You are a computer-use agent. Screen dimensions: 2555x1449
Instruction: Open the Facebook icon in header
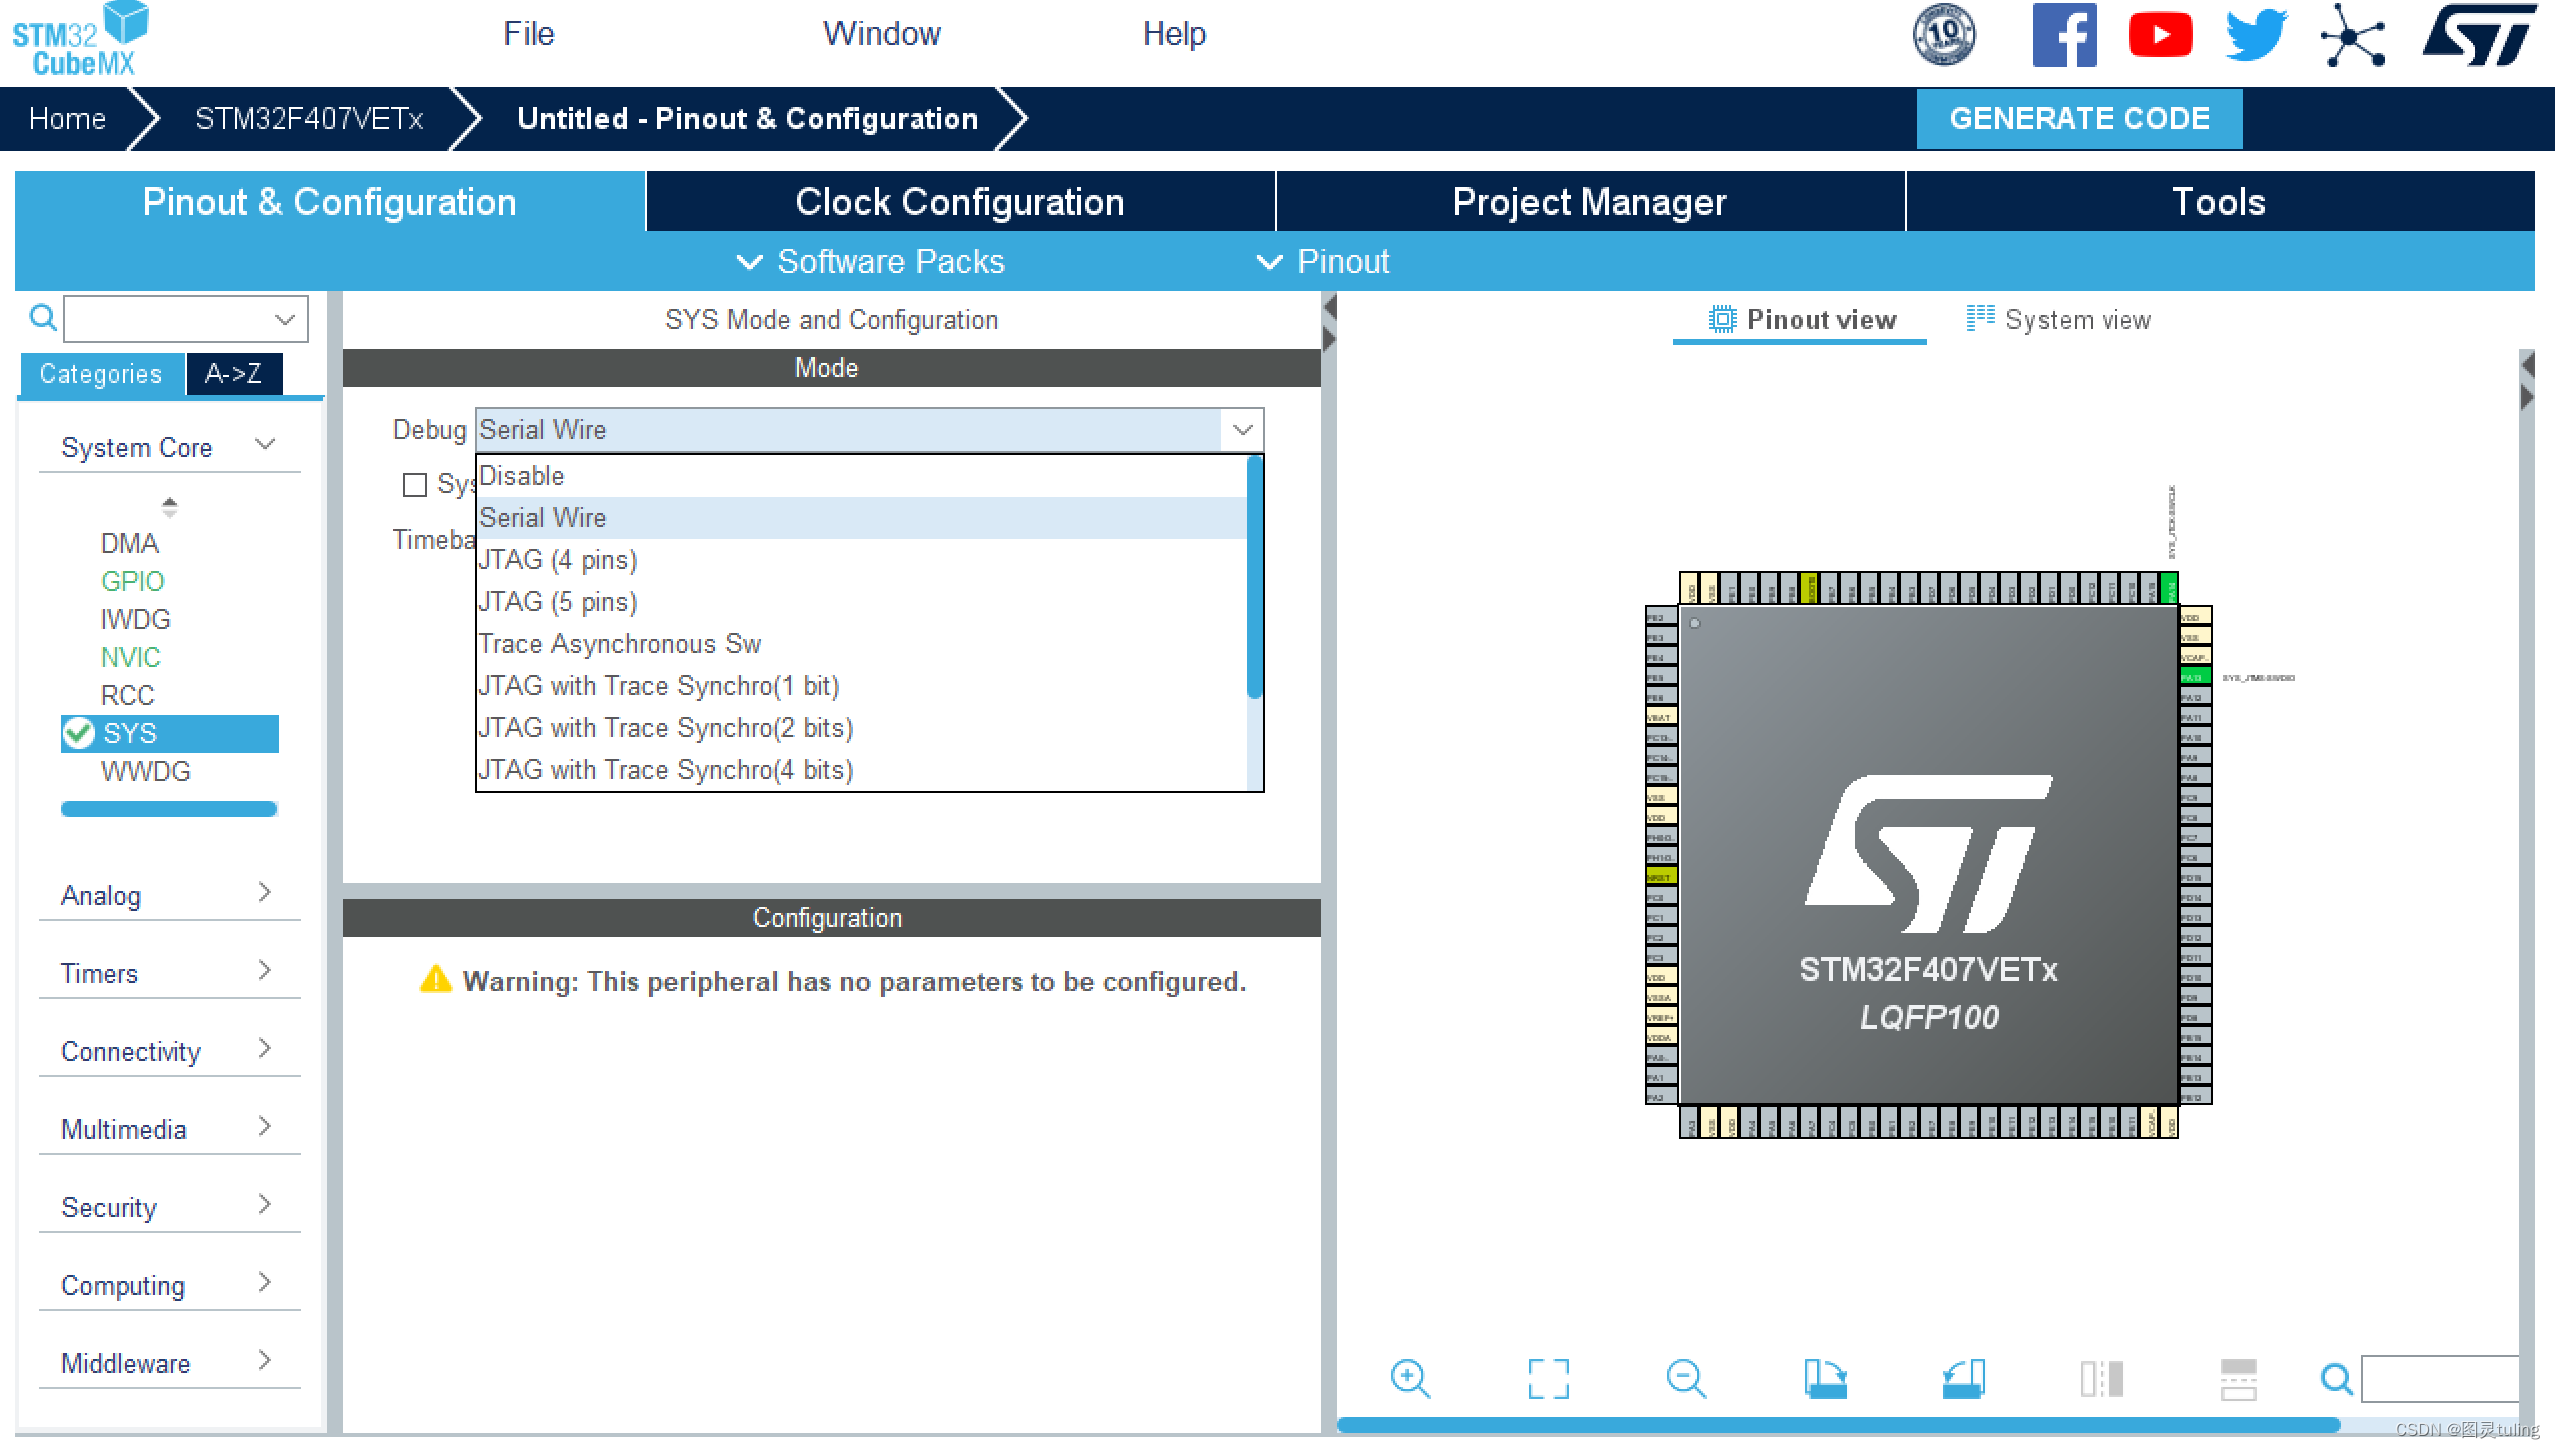pyautogui.click(x=2064, y=36)
